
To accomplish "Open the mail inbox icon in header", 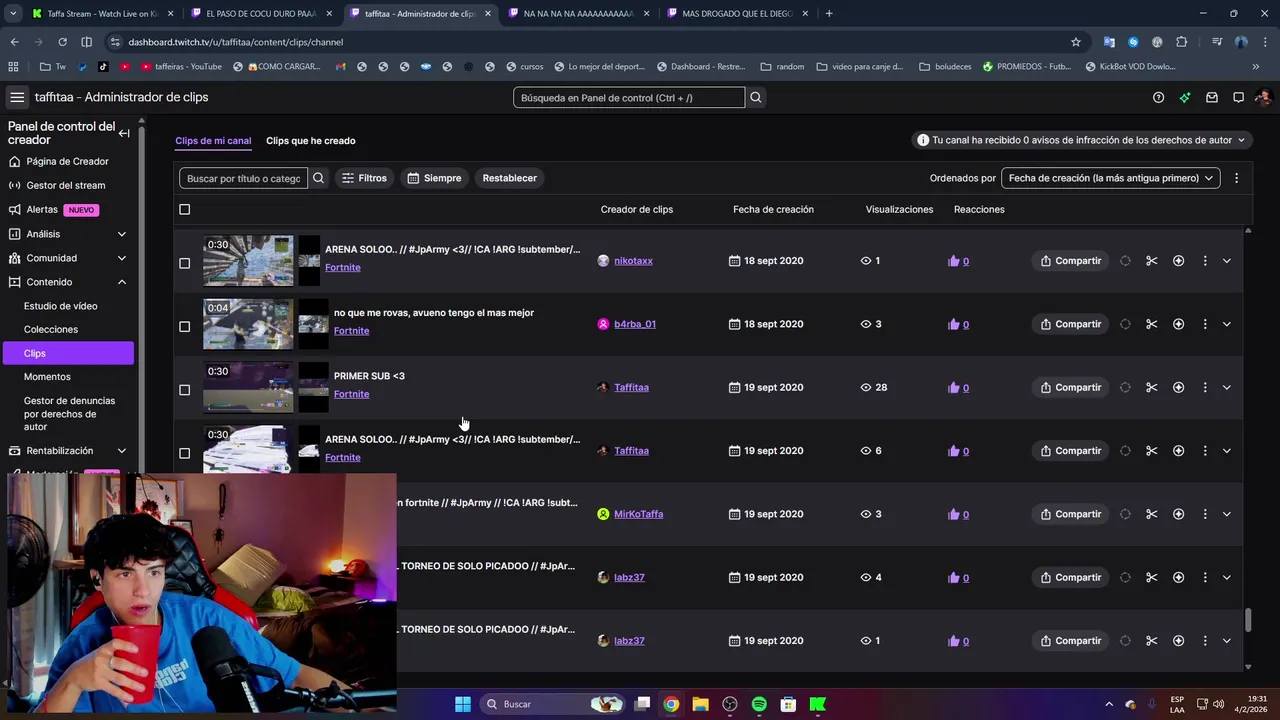I will point(1212,97).
